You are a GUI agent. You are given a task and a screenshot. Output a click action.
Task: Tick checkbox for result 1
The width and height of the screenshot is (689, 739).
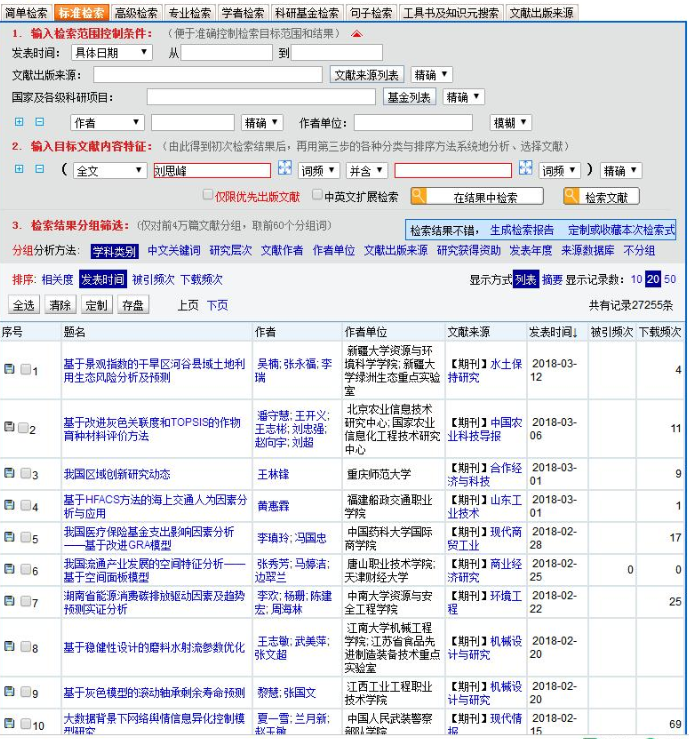(26, 370)
